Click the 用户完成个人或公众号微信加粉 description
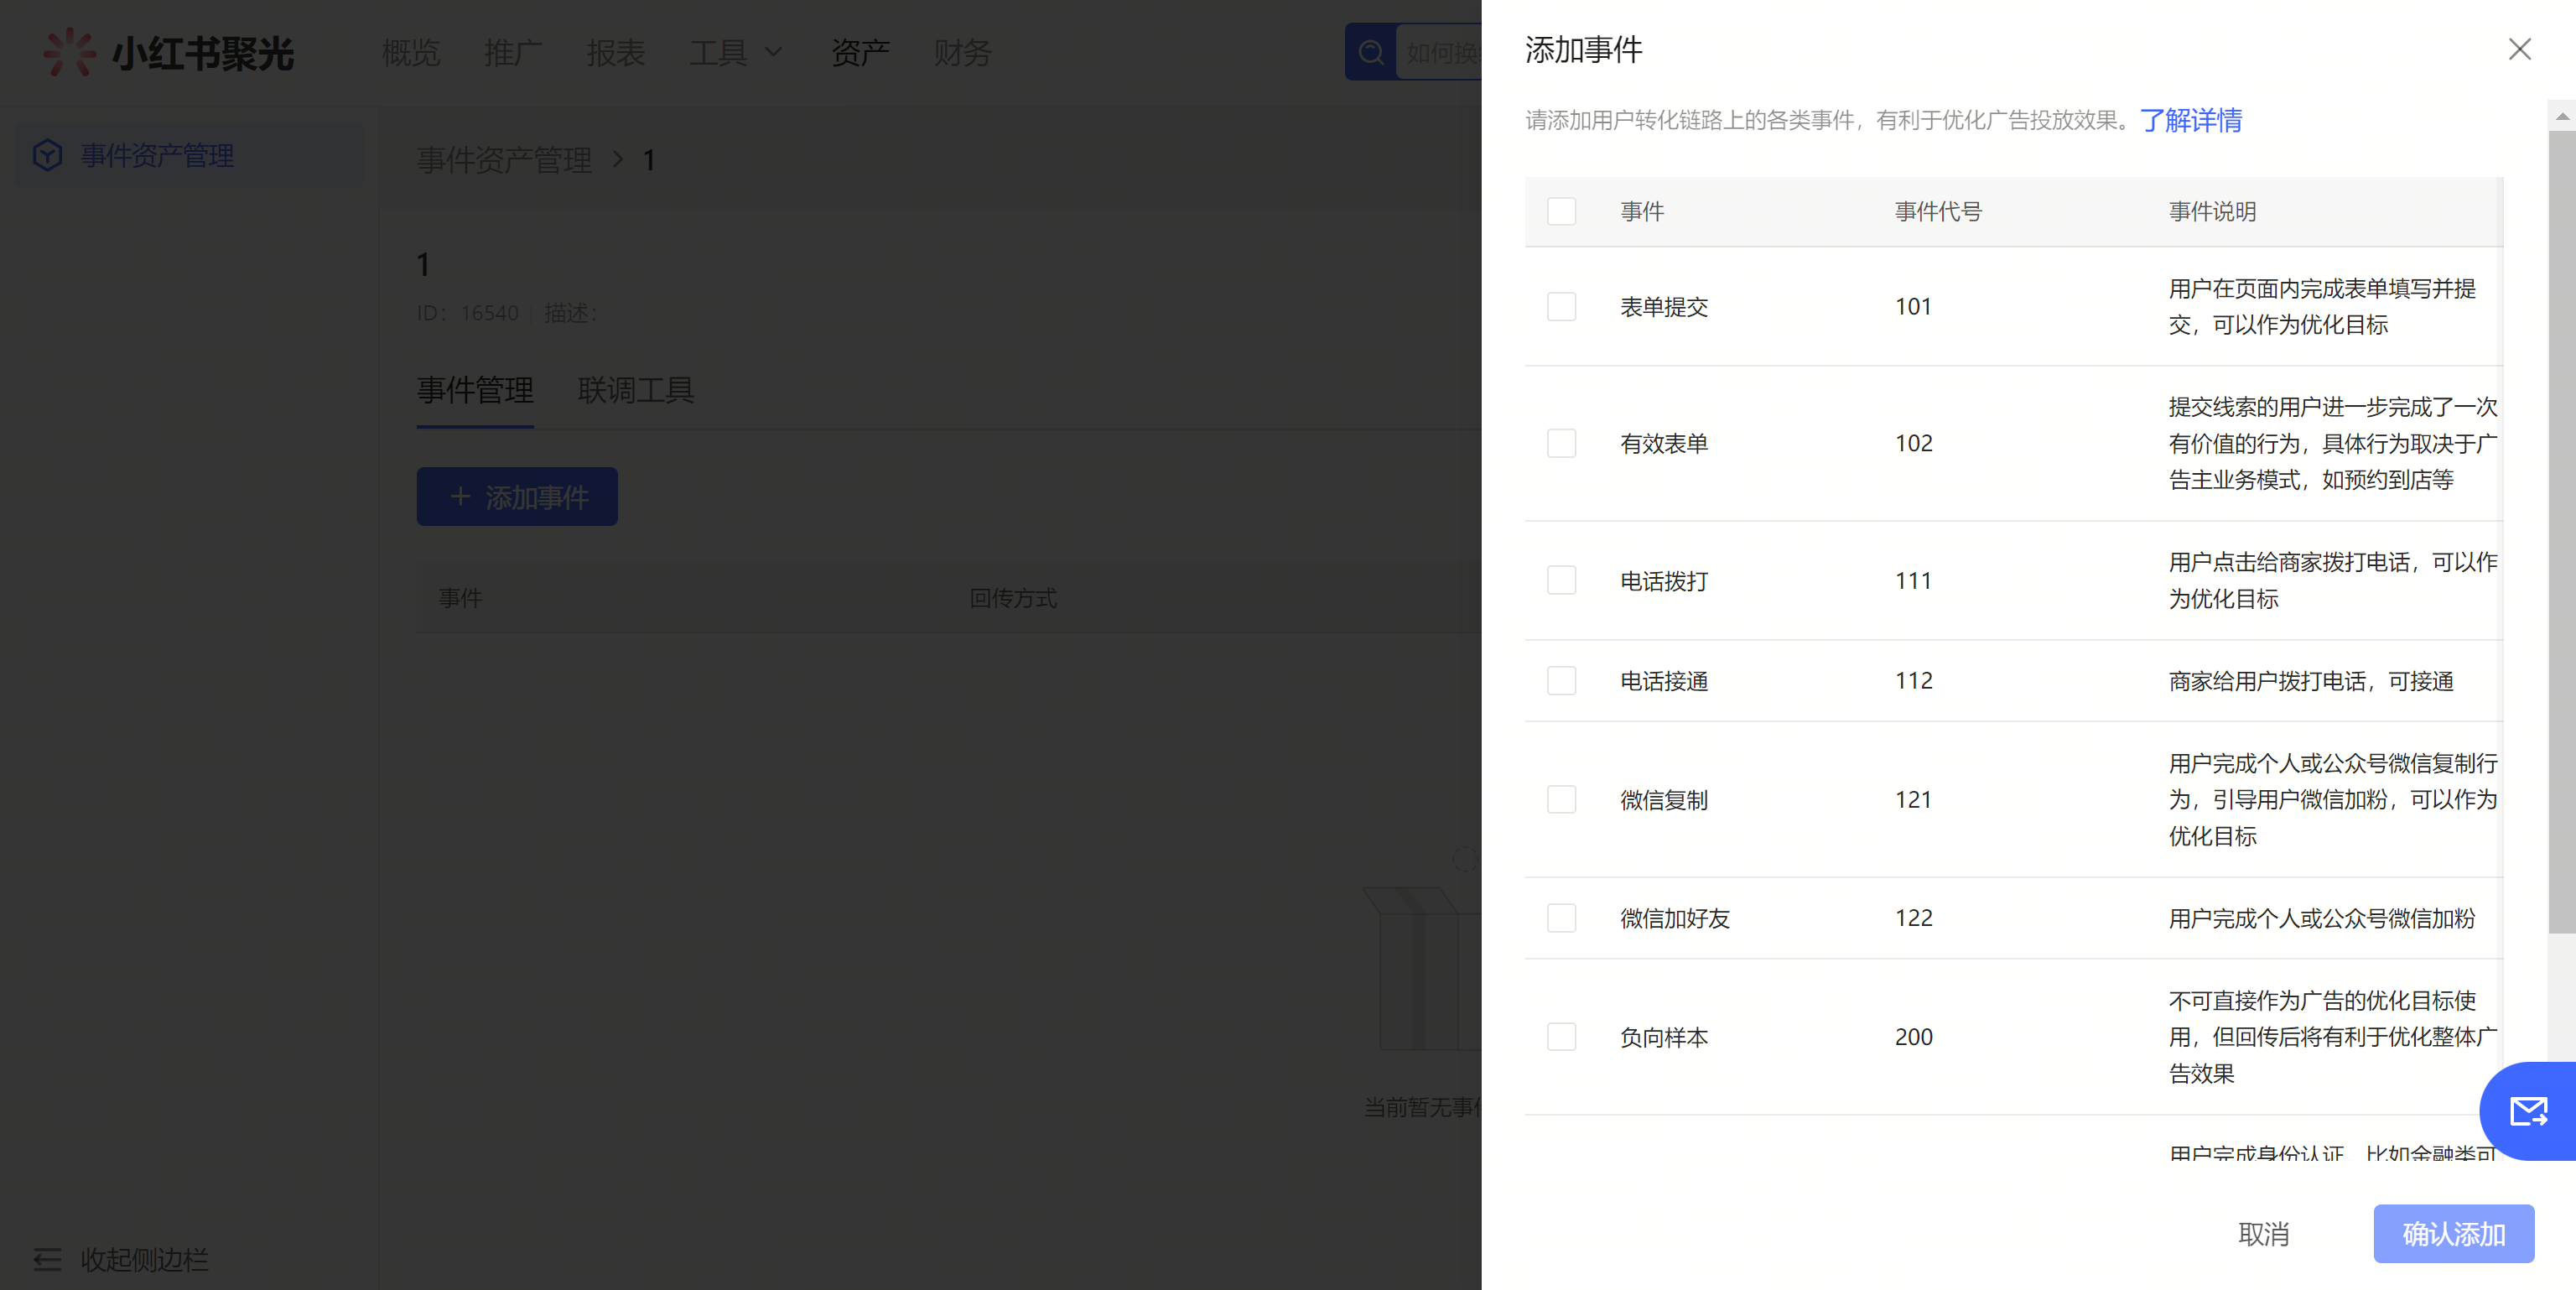This screenshot has height=1290, width=2576. tap(2321, 918)
